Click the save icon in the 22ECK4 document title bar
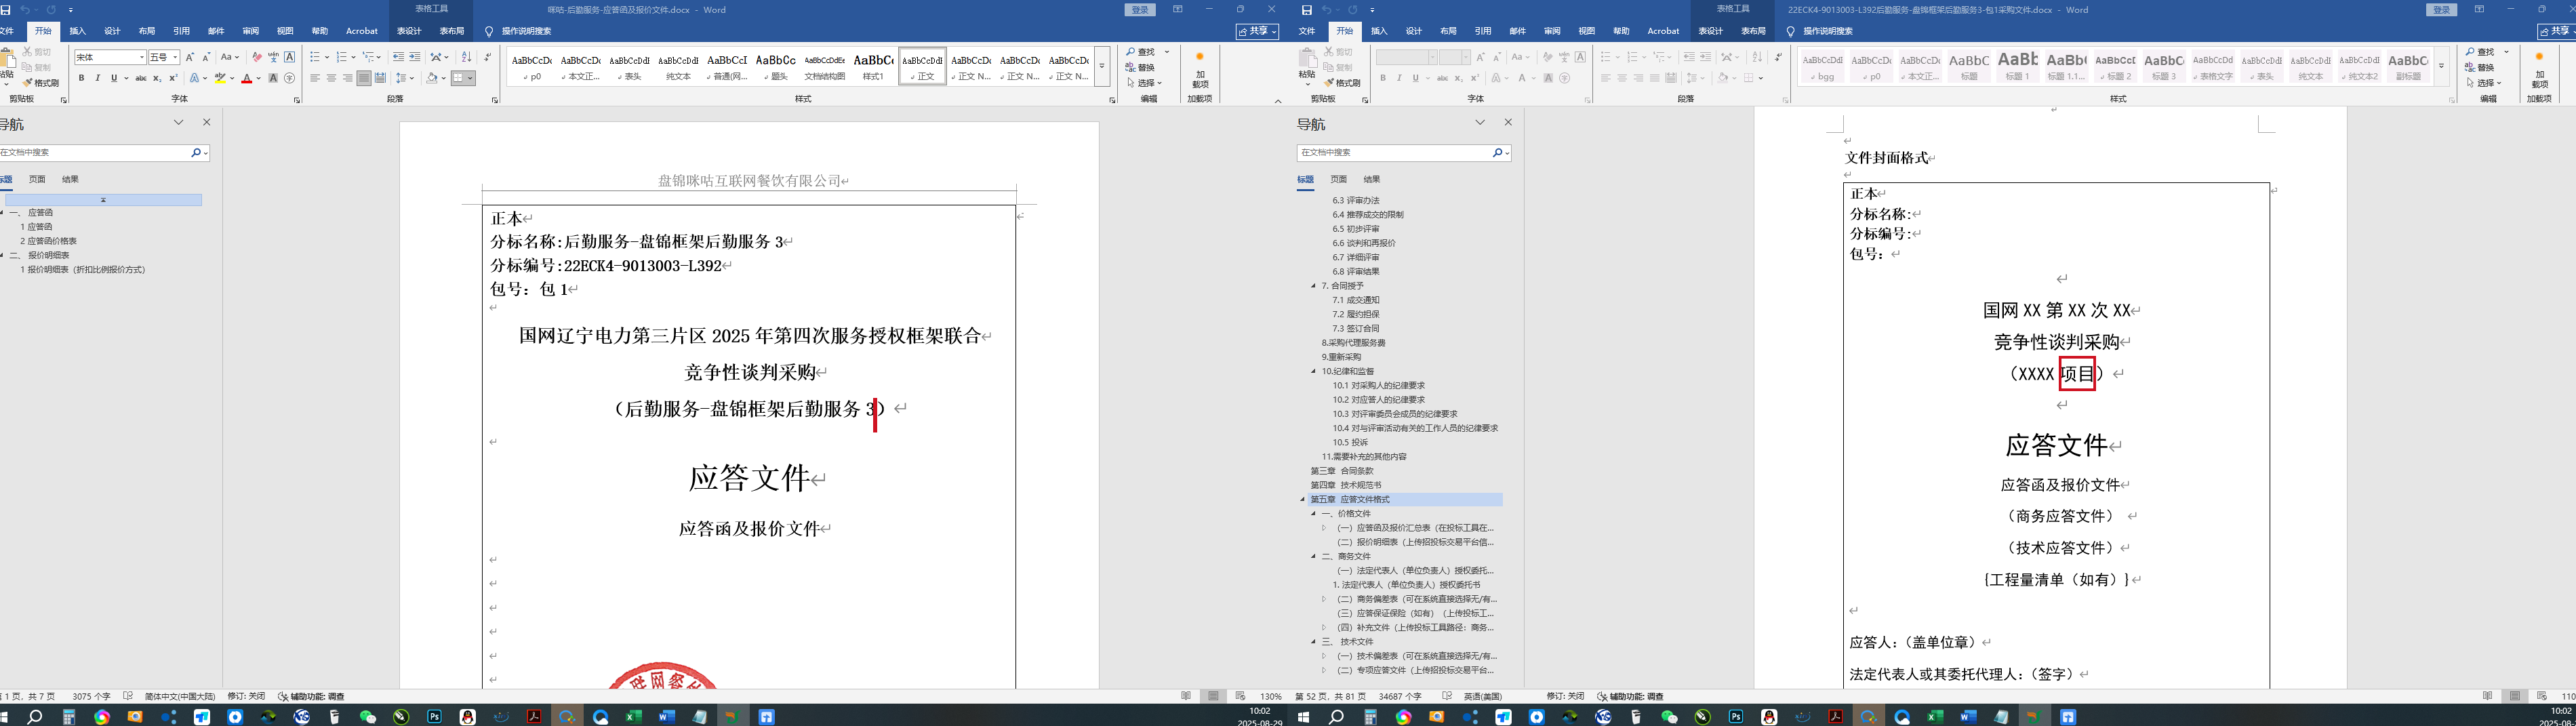 tap(1306, 10)
